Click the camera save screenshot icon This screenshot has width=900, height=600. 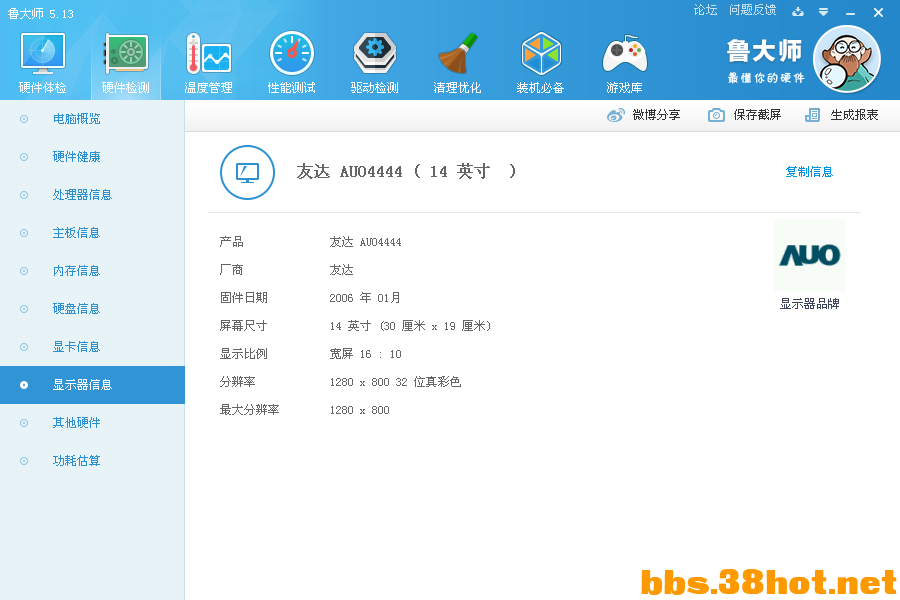[716, 115]
